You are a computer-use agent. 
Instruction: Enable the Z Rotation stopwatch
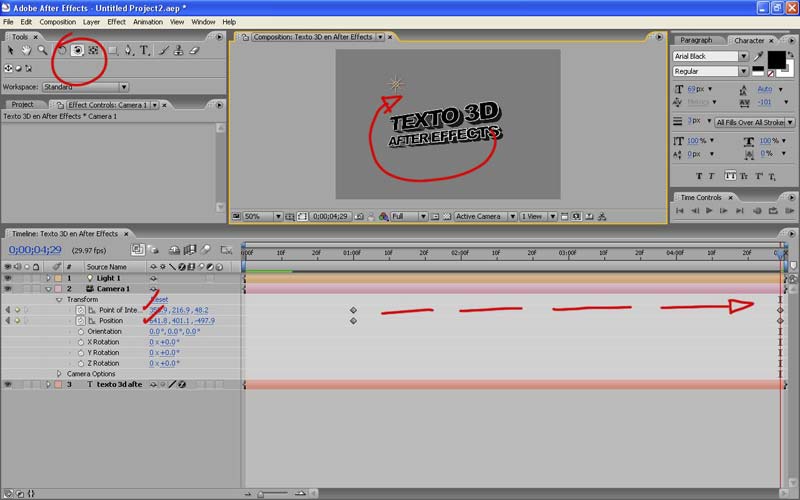click(81, 364)
